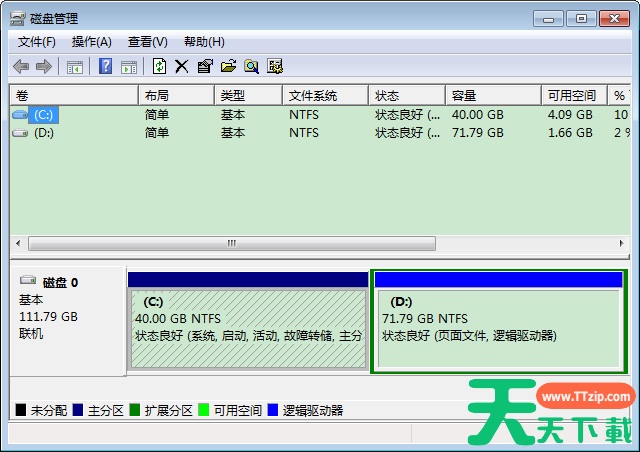640x452 pixels.
Task: Click the 71.79 GB capacity cell
Action: click(x=478, y=133)
